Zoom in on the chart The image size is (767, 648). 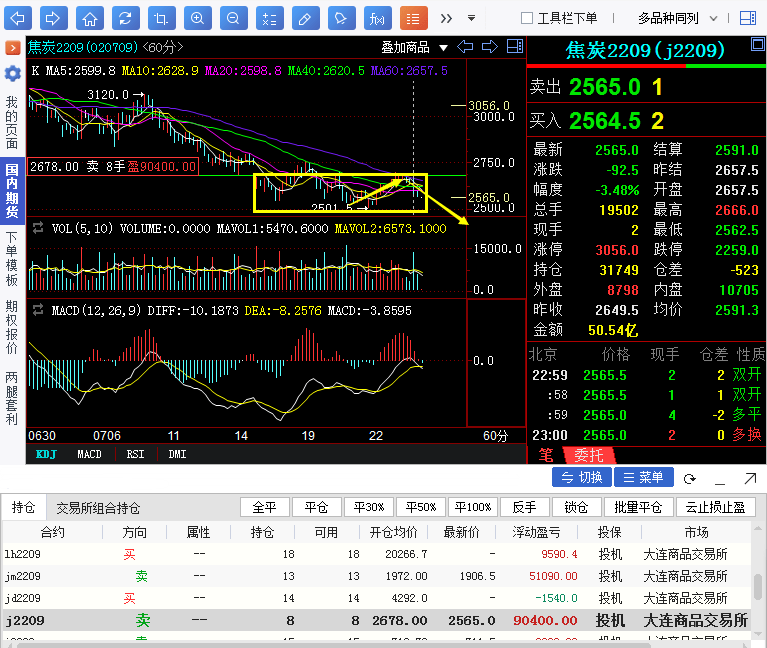point(197,18)
